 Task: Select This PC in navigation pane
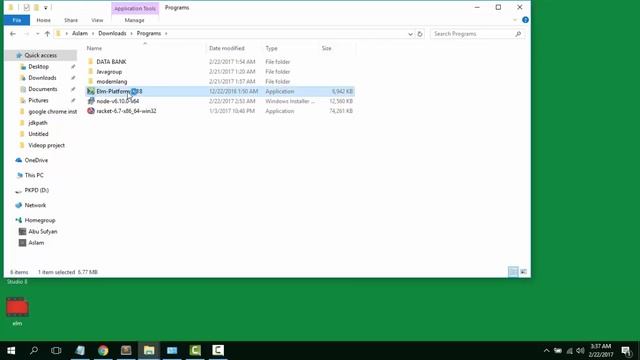coord(34,175)
